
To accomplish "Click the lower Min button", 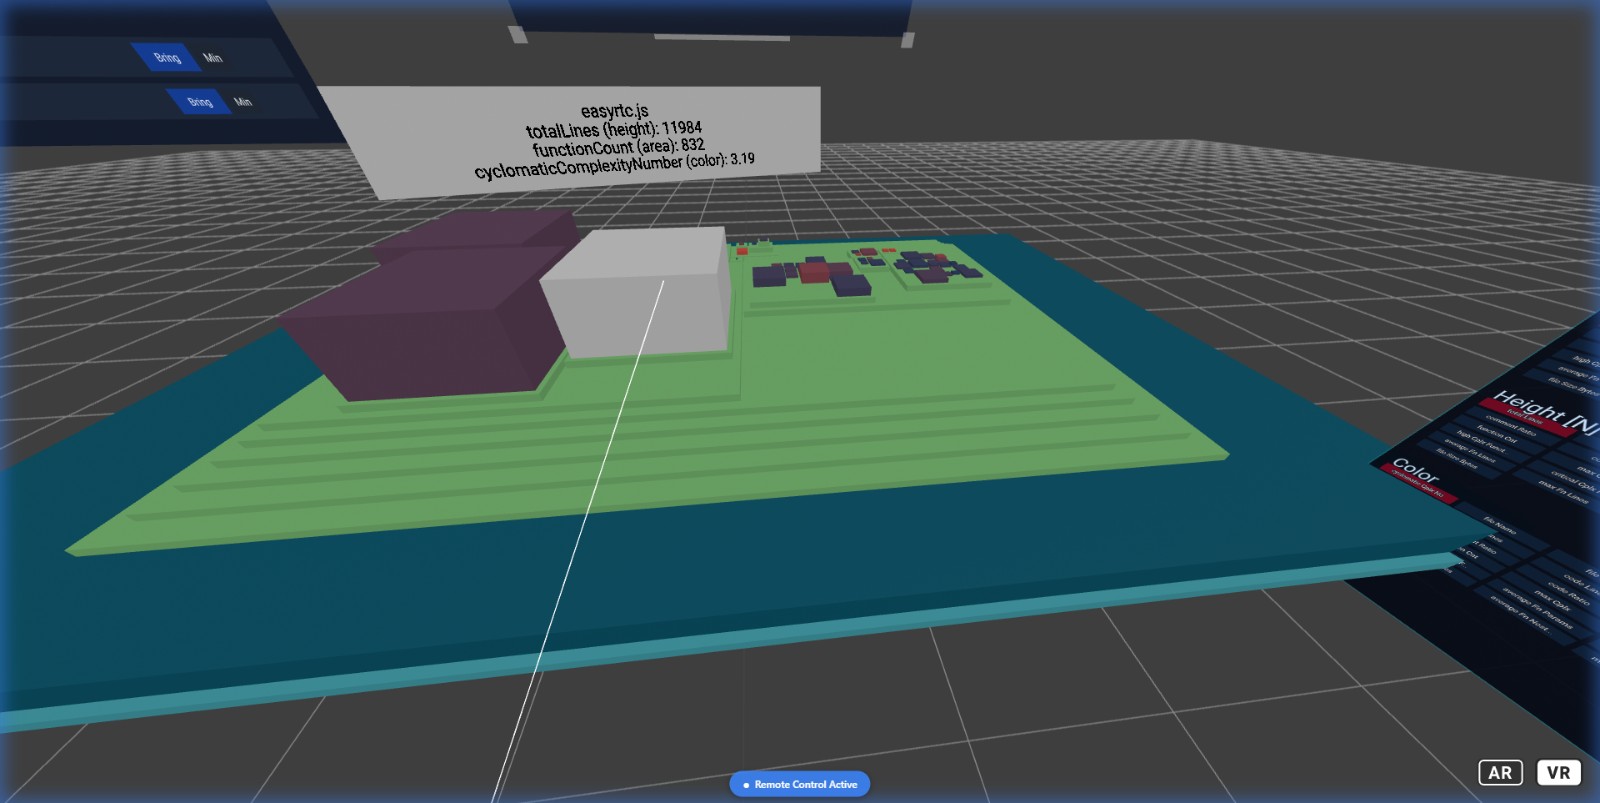I will click(243, 102).
